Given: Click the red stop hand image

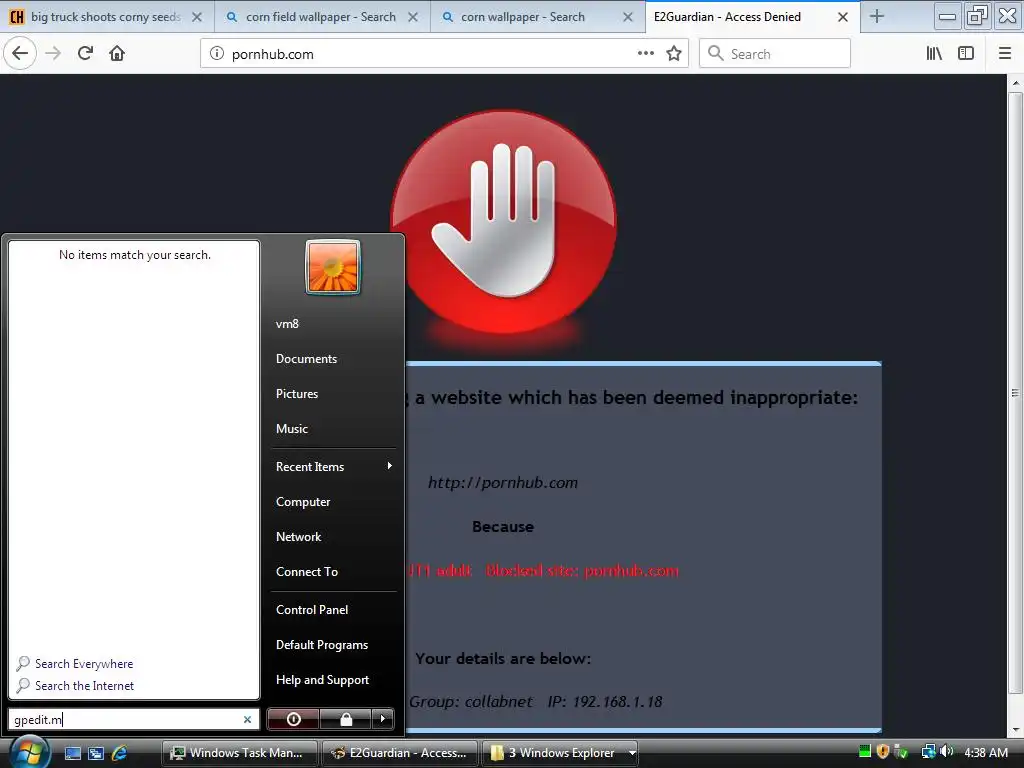Looking at the screenshot, I should (x=504, y=222).
